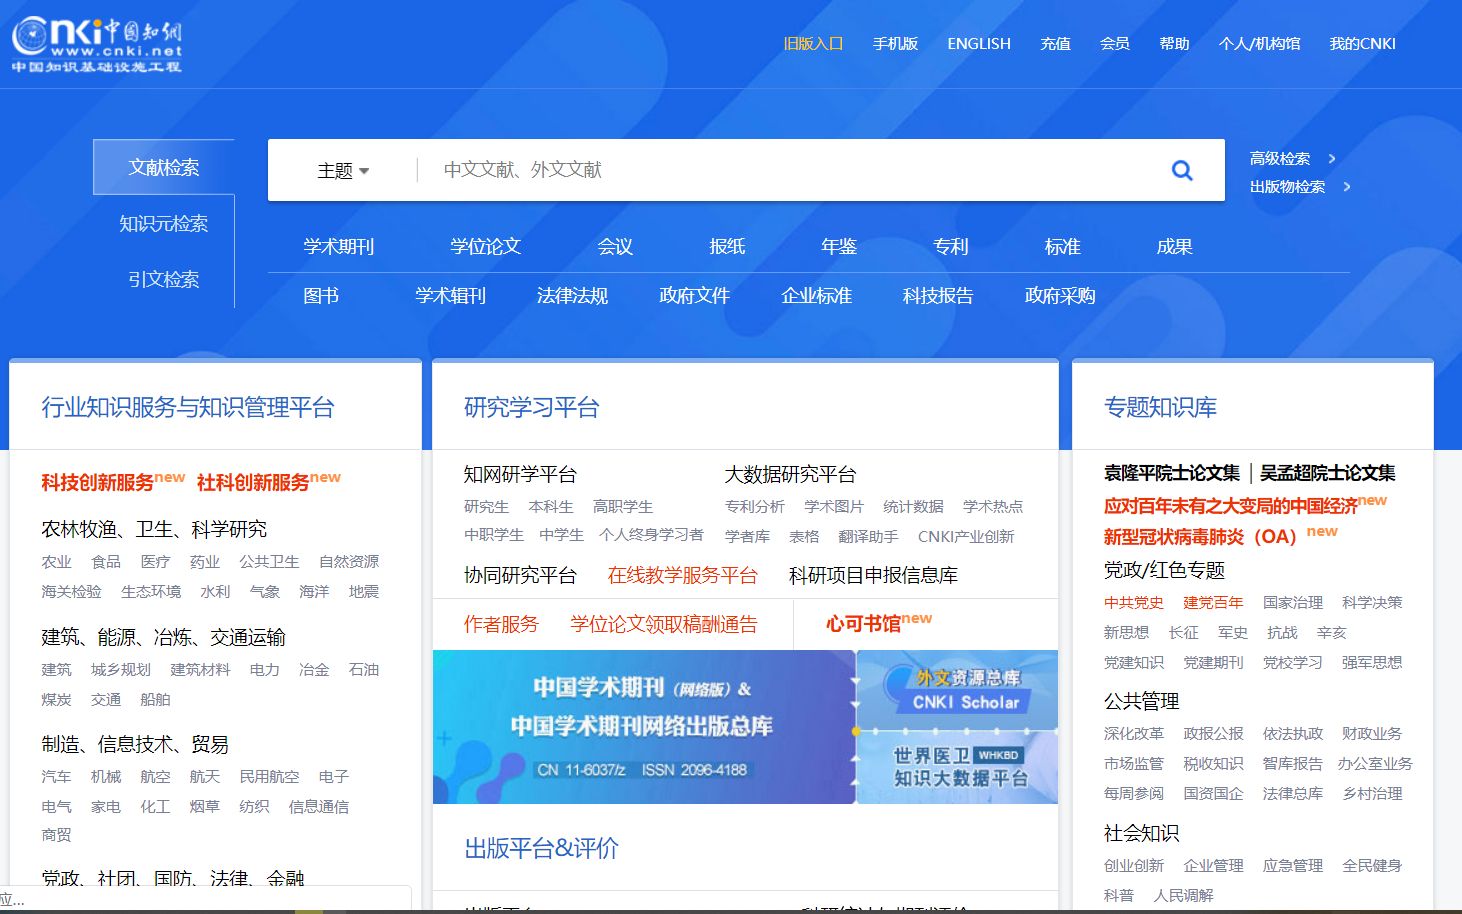
Task: Open 大数据研究平台
Action: [x=790, y=474]
